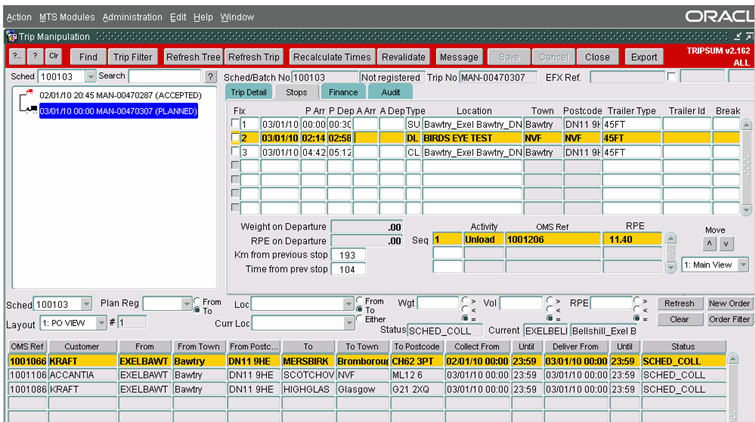Select trip MAN-00470287 (ACCEPTED) in tree

120,95
